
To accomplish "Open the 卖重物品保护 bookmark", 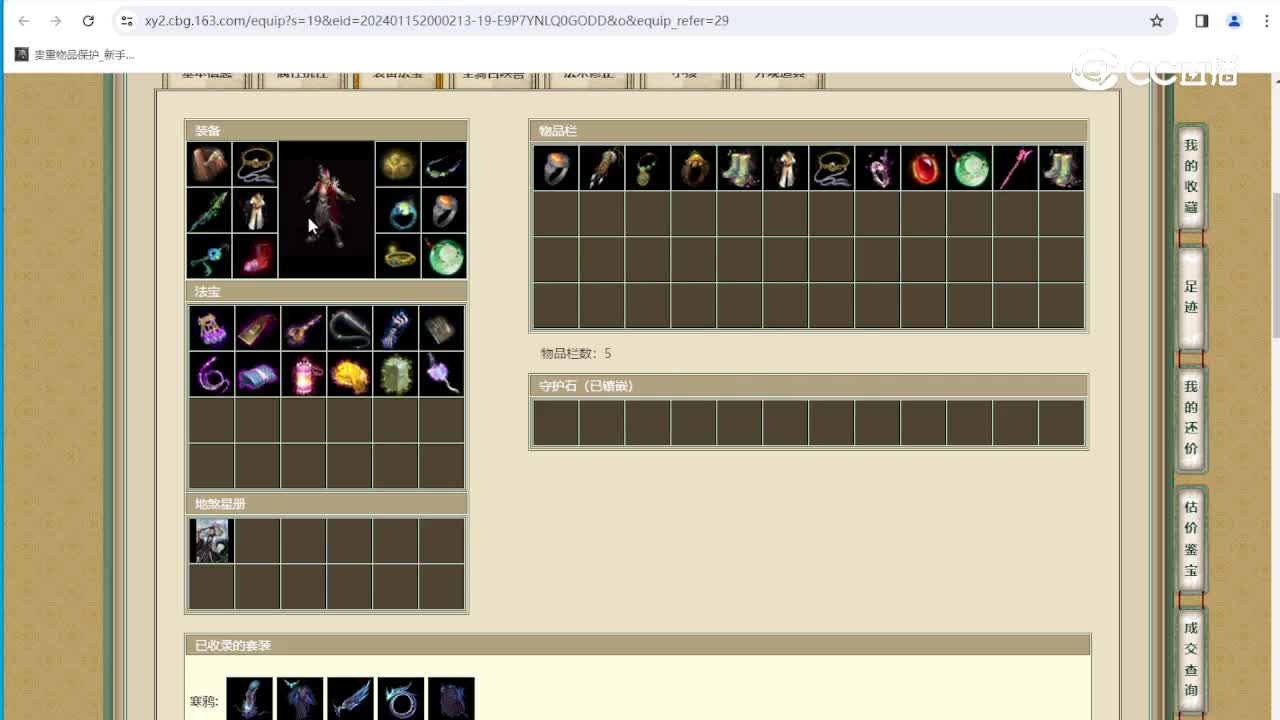I will [75, 55].
